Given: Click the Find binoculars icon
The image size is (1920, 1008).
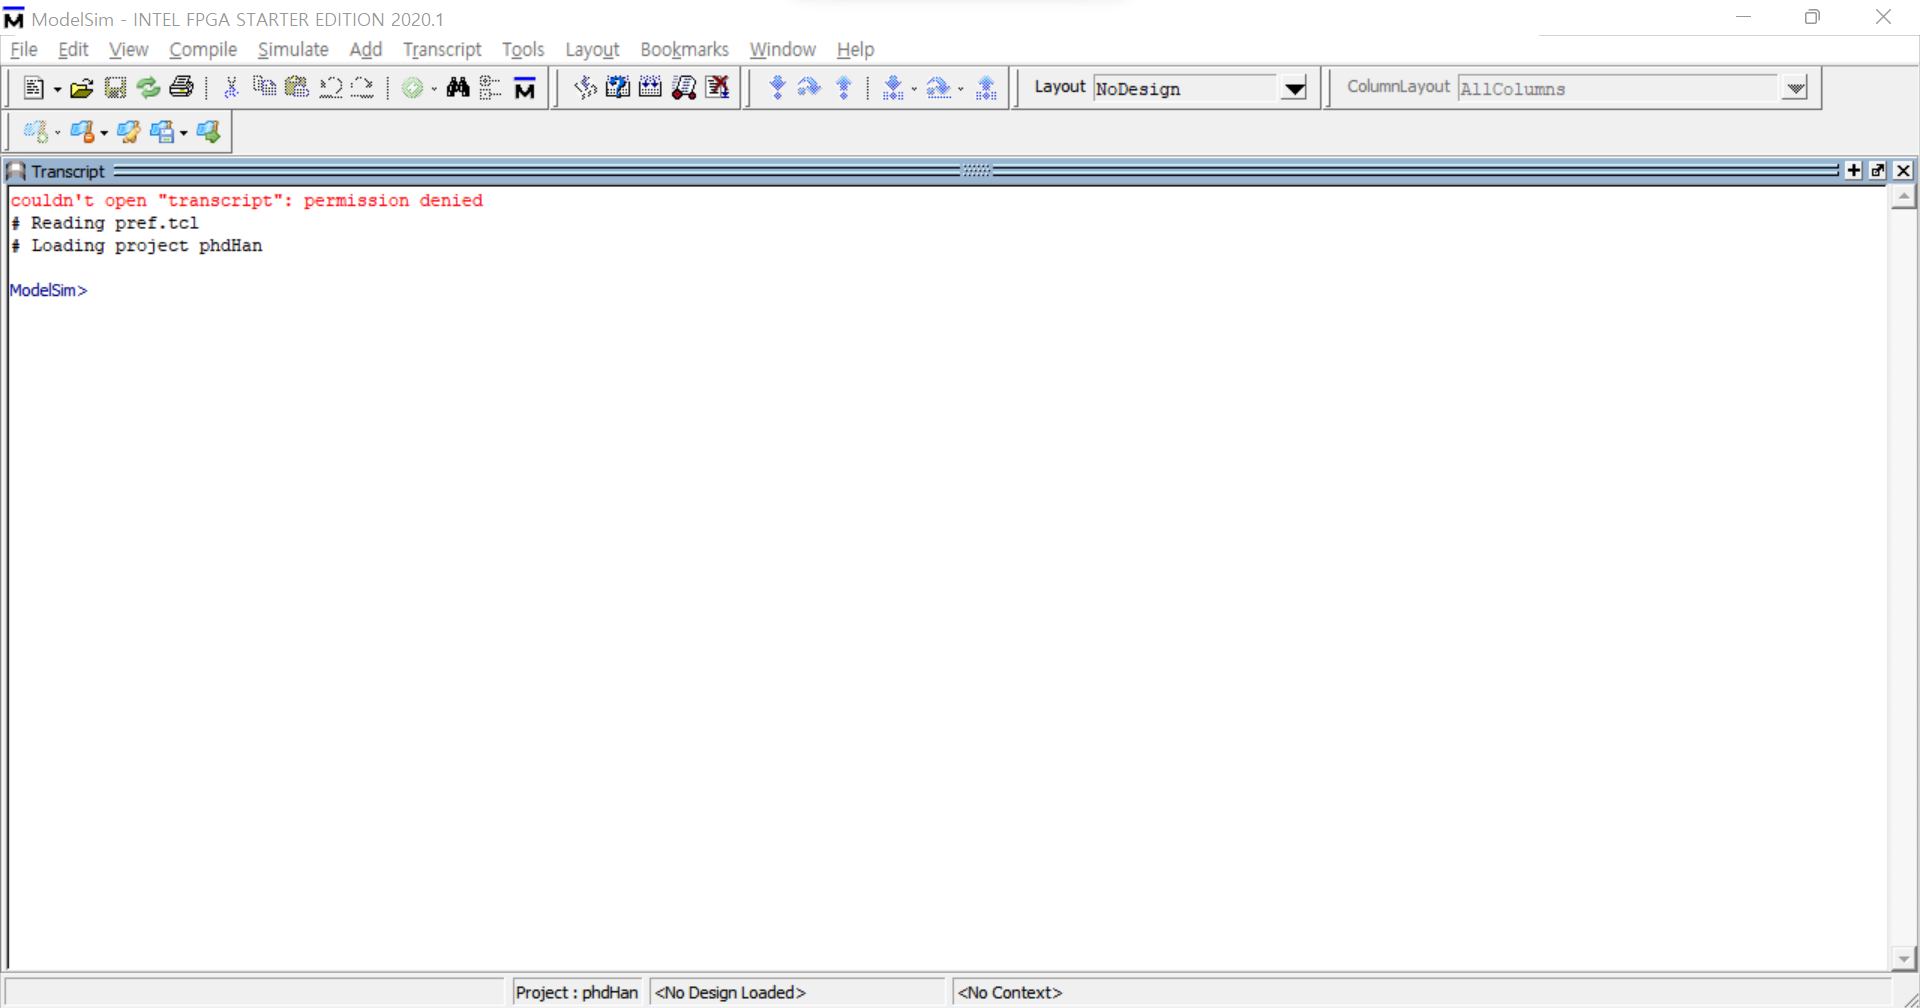Looking at the screenshot, I should click(458, 88).
